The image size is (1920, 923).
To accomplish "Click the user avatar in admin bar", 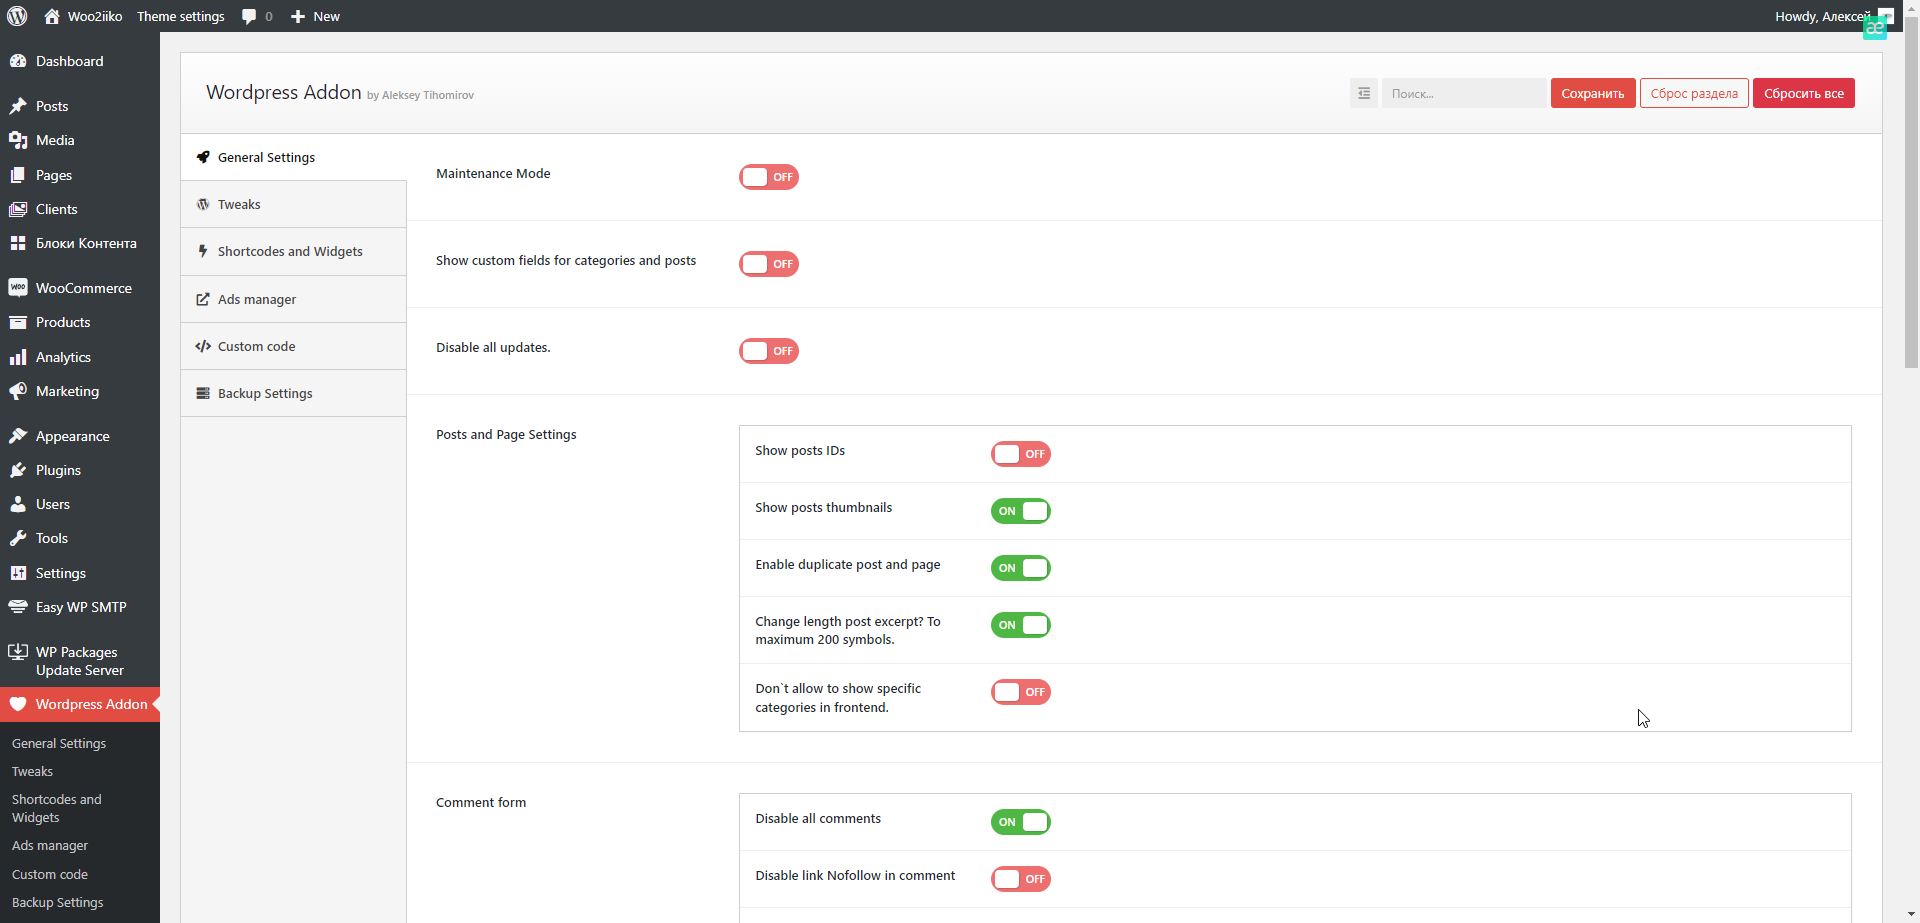I will pyautogui.click(x=1885, y=16).
